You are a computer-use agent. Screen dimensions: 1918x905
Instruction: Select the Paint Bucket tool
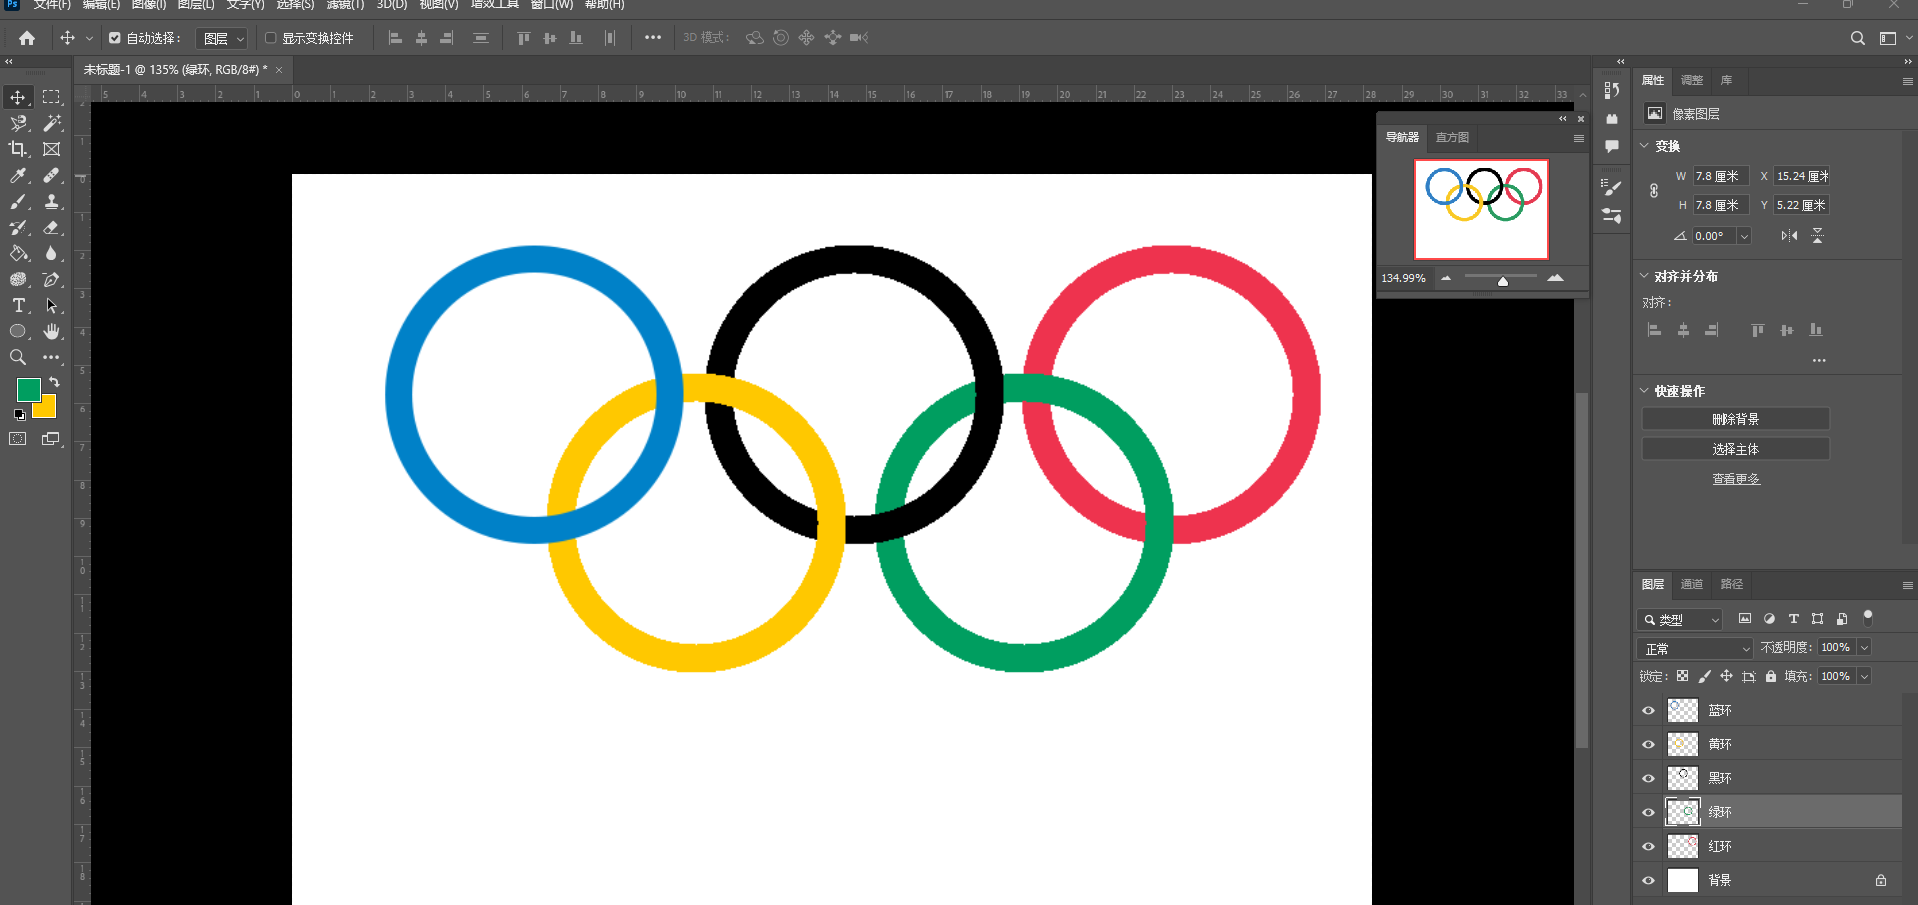[x=18, y=253]
